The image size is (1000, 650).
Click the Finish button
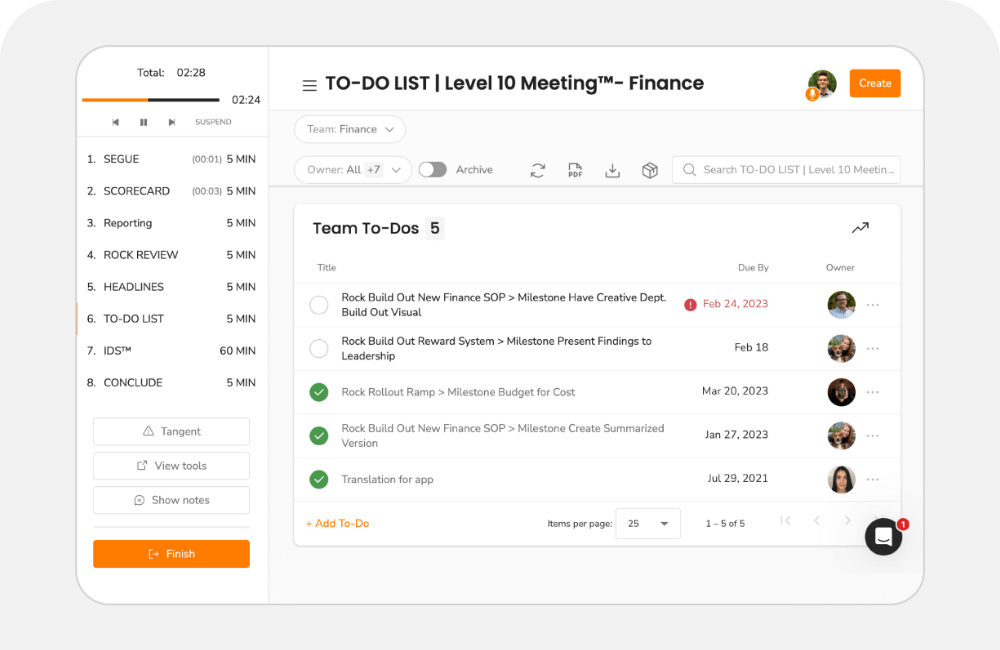click(171, 553)
